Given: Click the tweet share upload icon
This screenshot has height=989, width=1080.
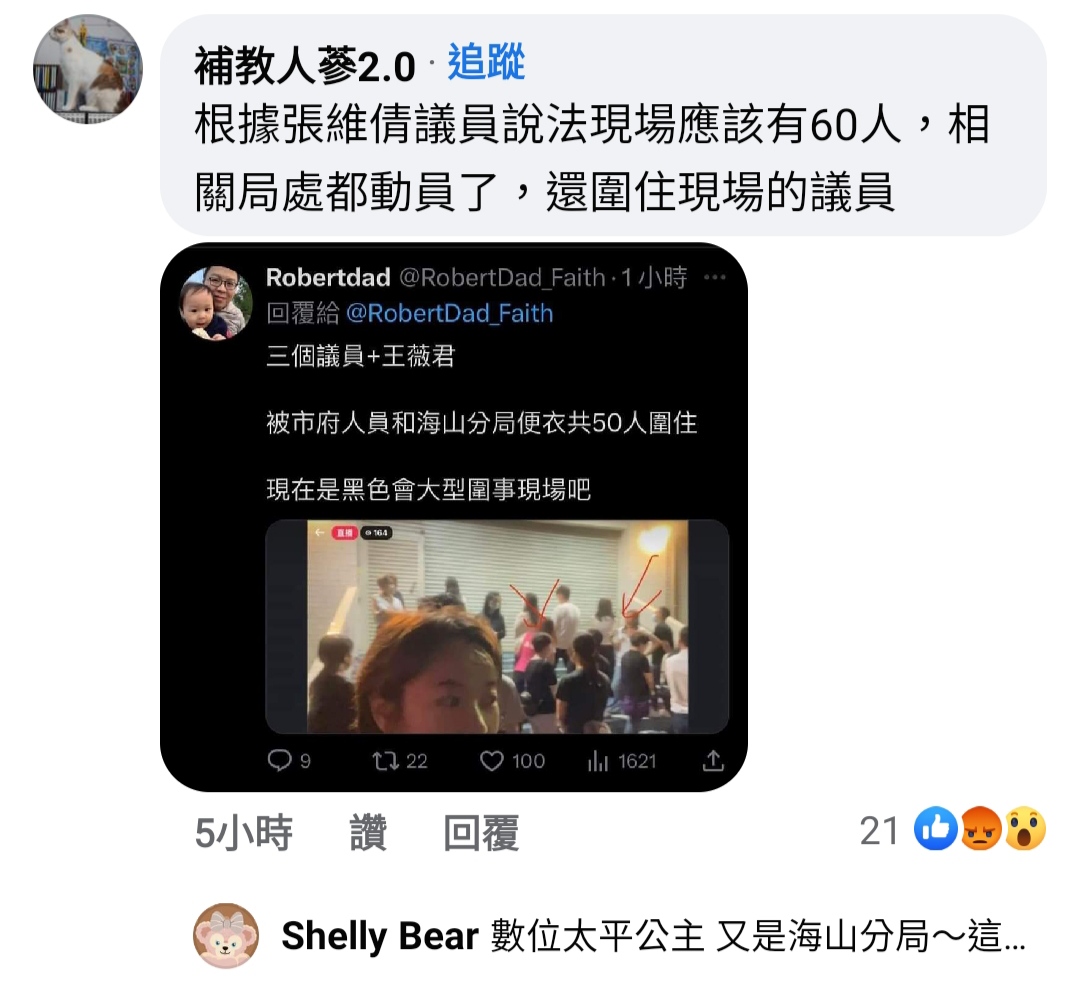Looking at the screenshot, I should (713, 760).
